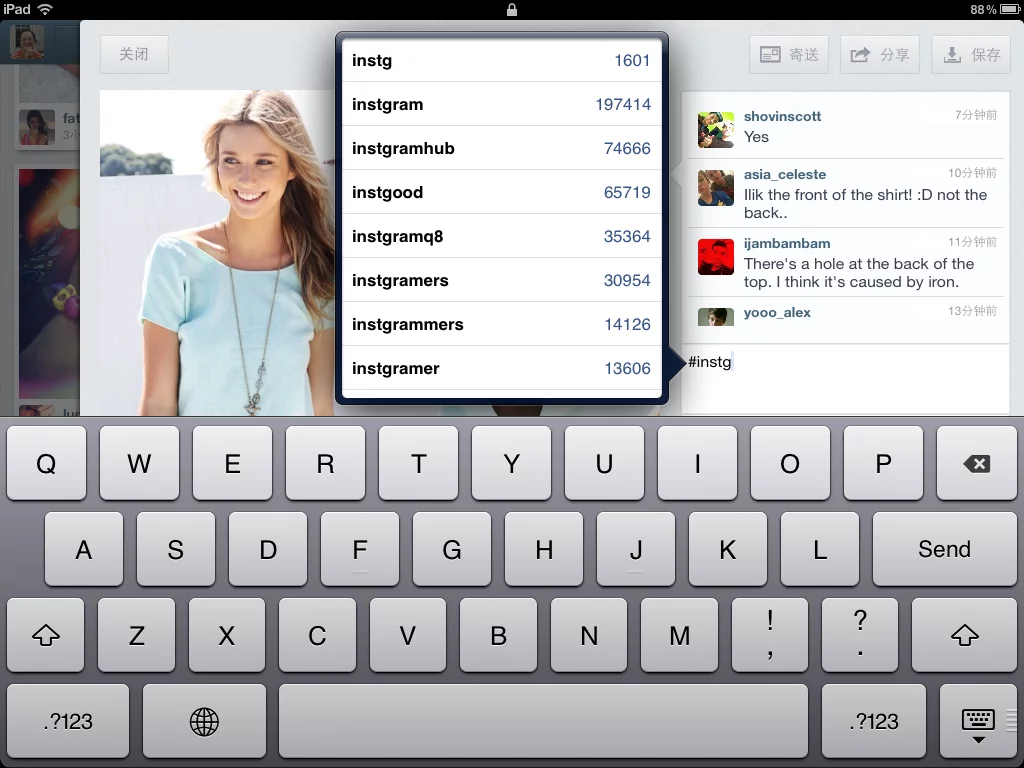Image resolution: width=1024 pixels, height=768 pixels.
Task: Tap the question mark and period key
Action: 860,635
